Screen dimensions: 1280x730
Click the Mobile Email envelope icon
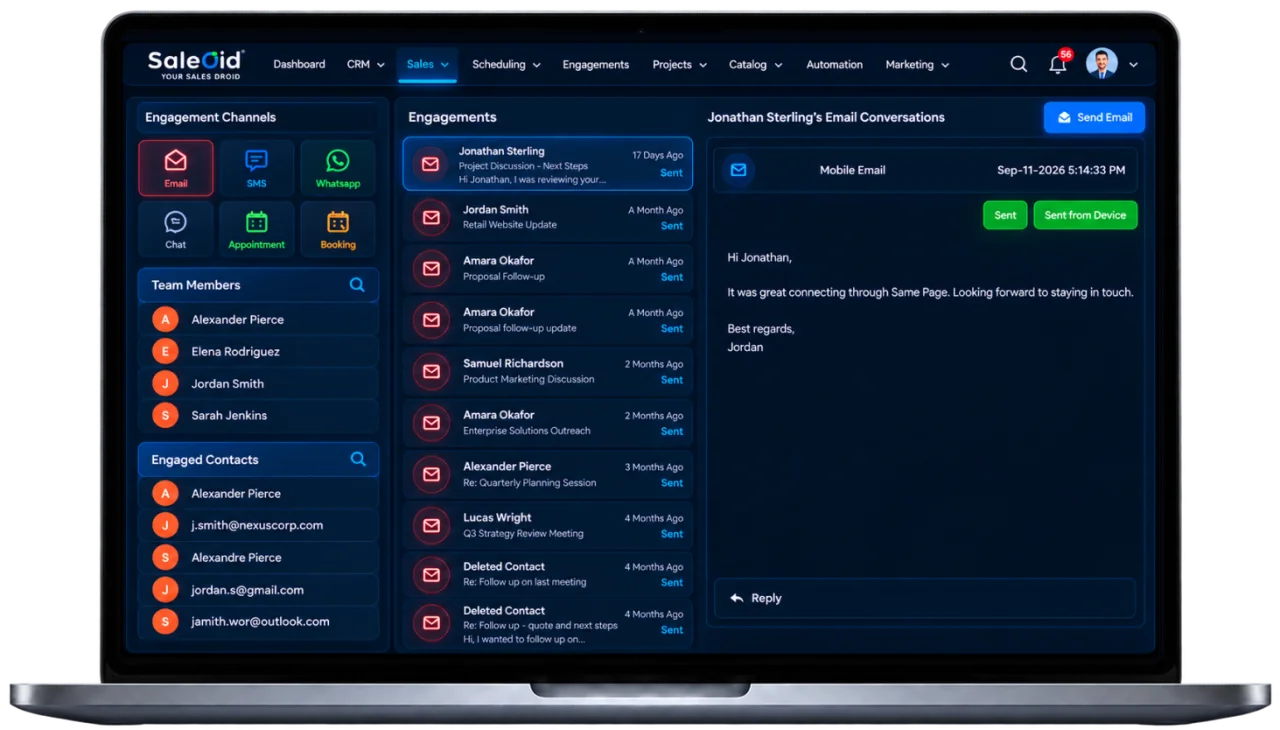(x=739, y=170)
